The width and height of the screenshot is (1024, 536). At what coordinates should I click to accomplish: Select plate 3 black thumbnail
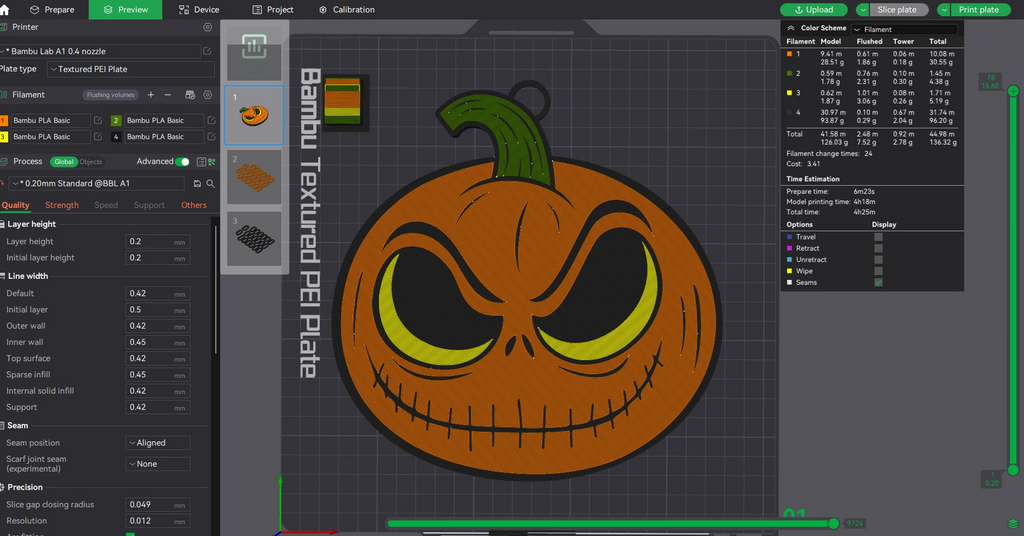point(254,238)
